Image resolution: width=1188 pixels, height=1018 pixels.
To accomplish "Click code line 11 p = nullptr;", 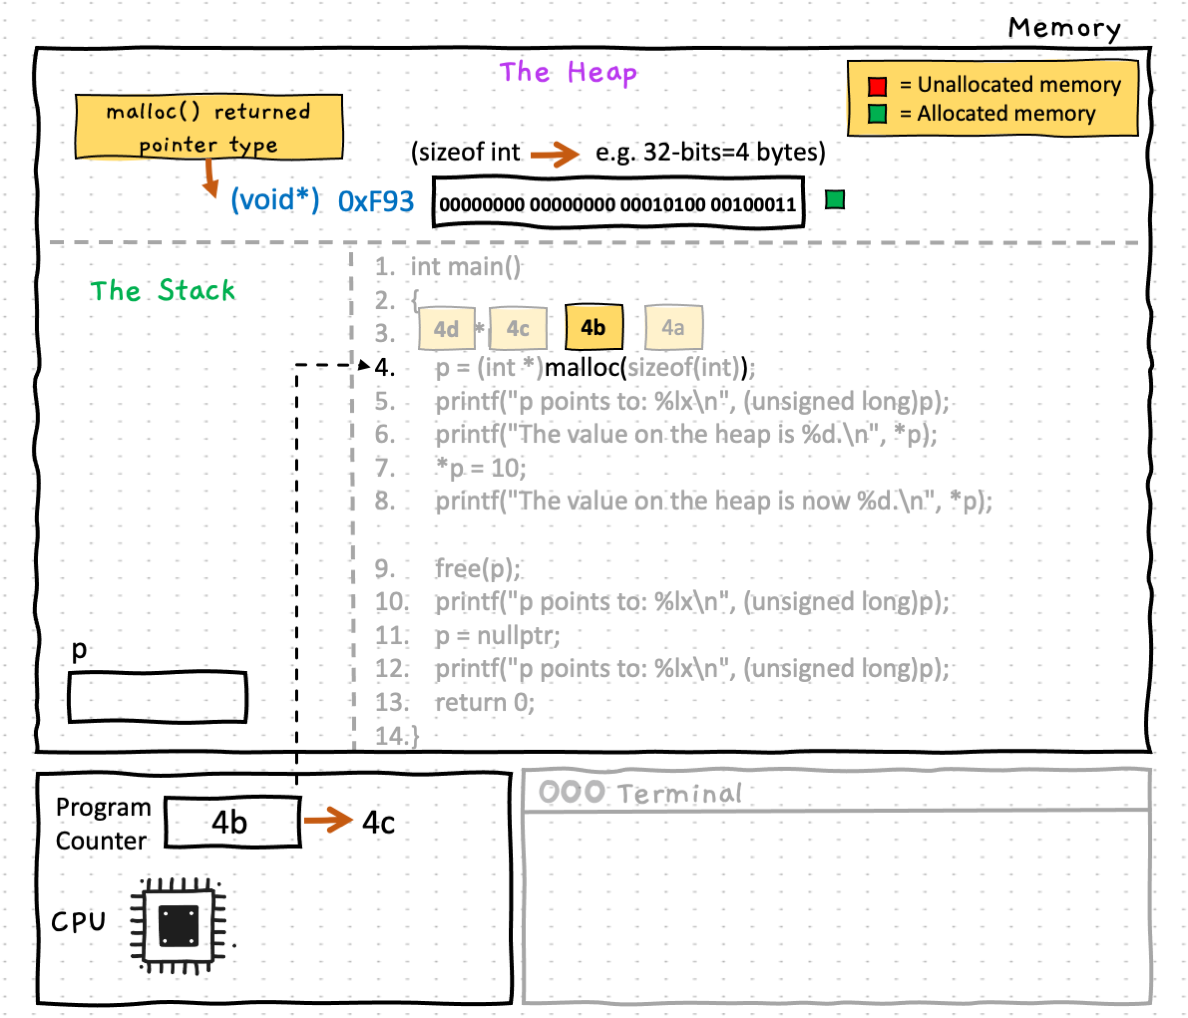I will coord(467,635).
